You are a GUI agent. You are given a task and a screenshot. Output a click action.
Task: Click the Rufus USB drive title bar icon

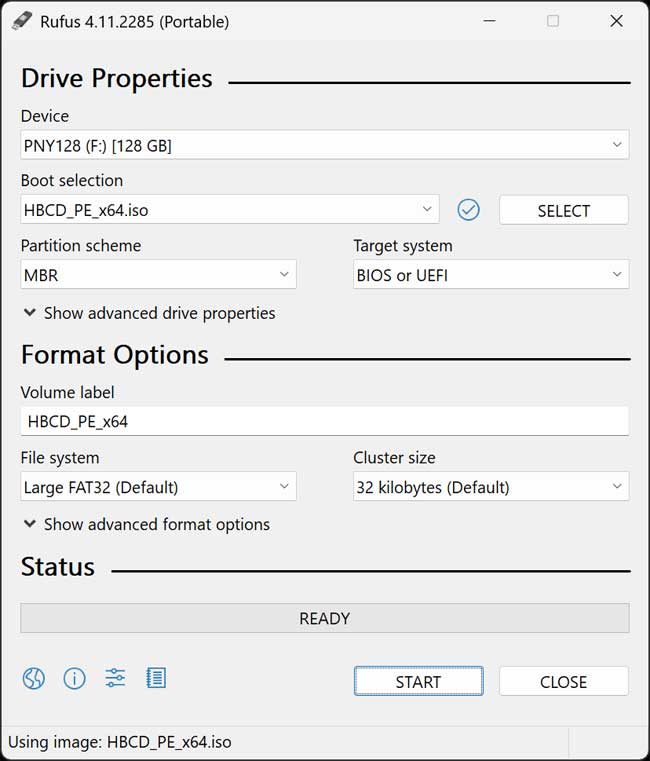click(x=21, y=21)
